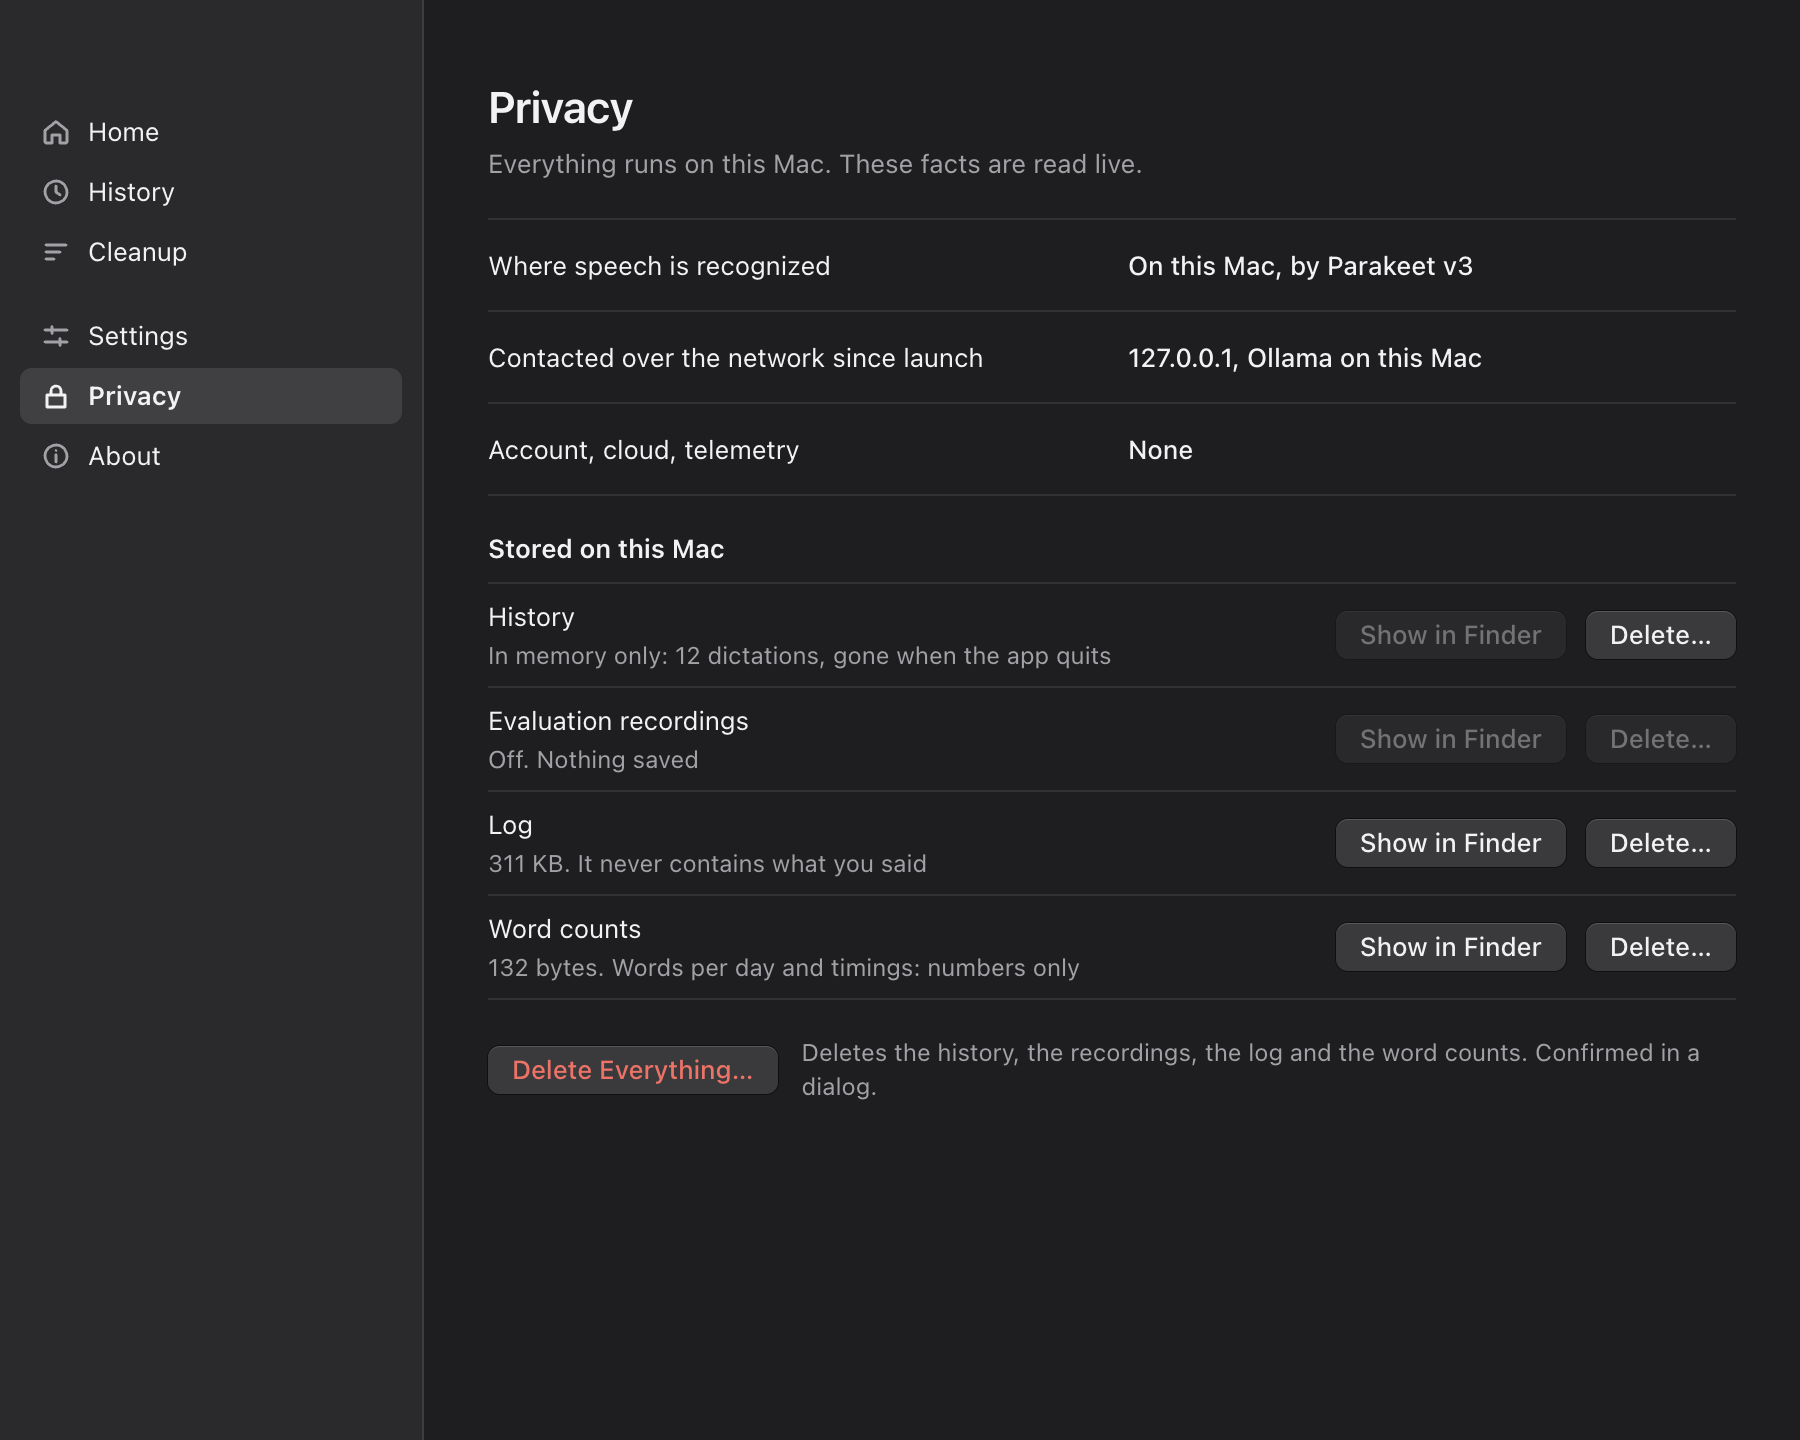Click the Privacy page heading

[x=560, y=108]
